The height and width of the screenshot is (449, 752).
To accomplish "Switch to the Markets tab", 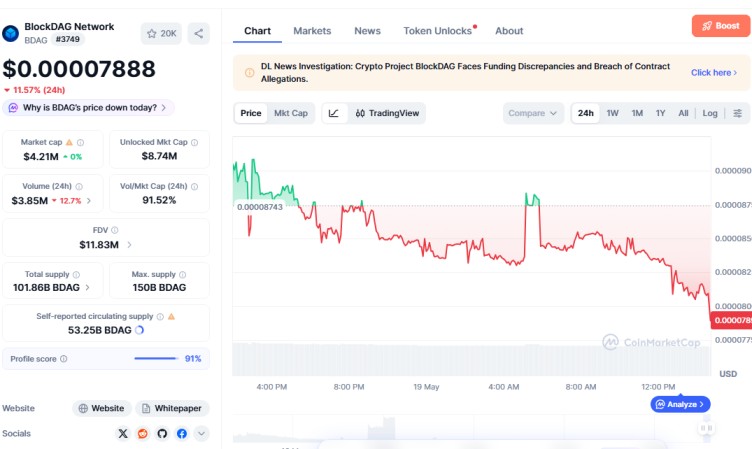I will click(x=312, y=31).
